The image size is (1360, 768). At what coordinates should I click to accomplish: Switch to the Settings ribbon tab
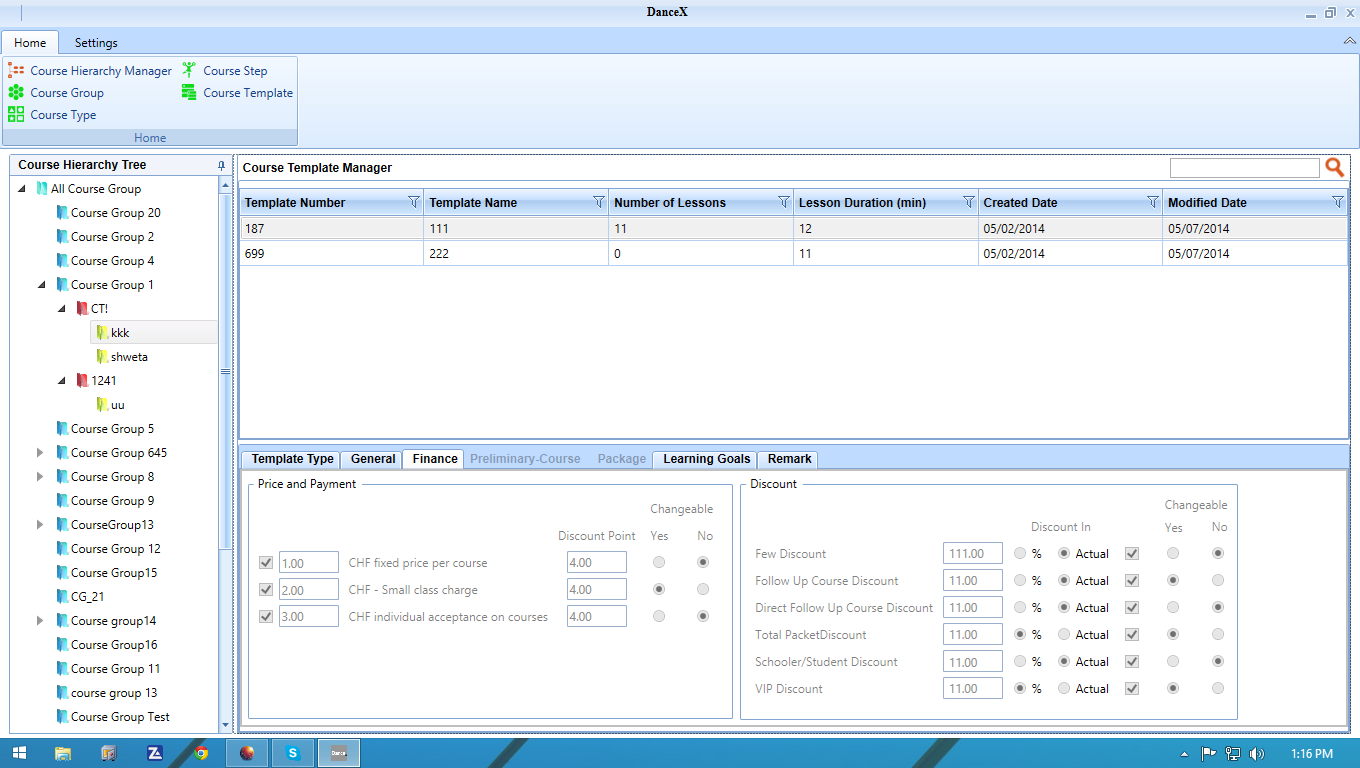96,43
